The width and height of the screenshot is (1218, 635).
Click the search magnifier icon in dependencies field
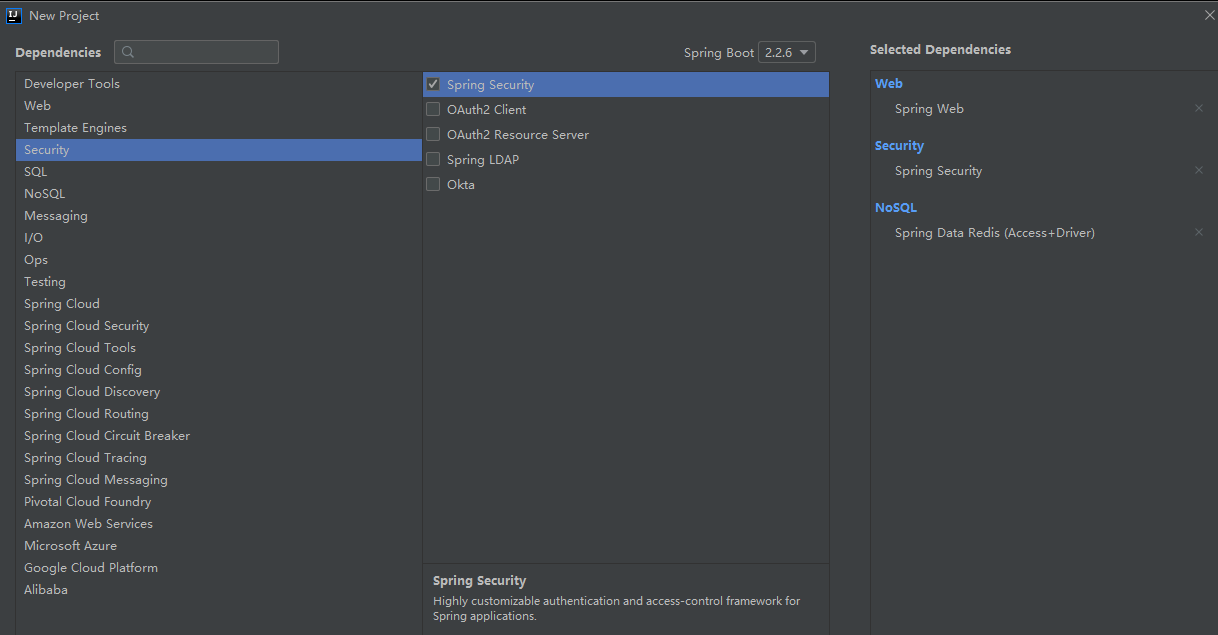(x=128, y=52)
